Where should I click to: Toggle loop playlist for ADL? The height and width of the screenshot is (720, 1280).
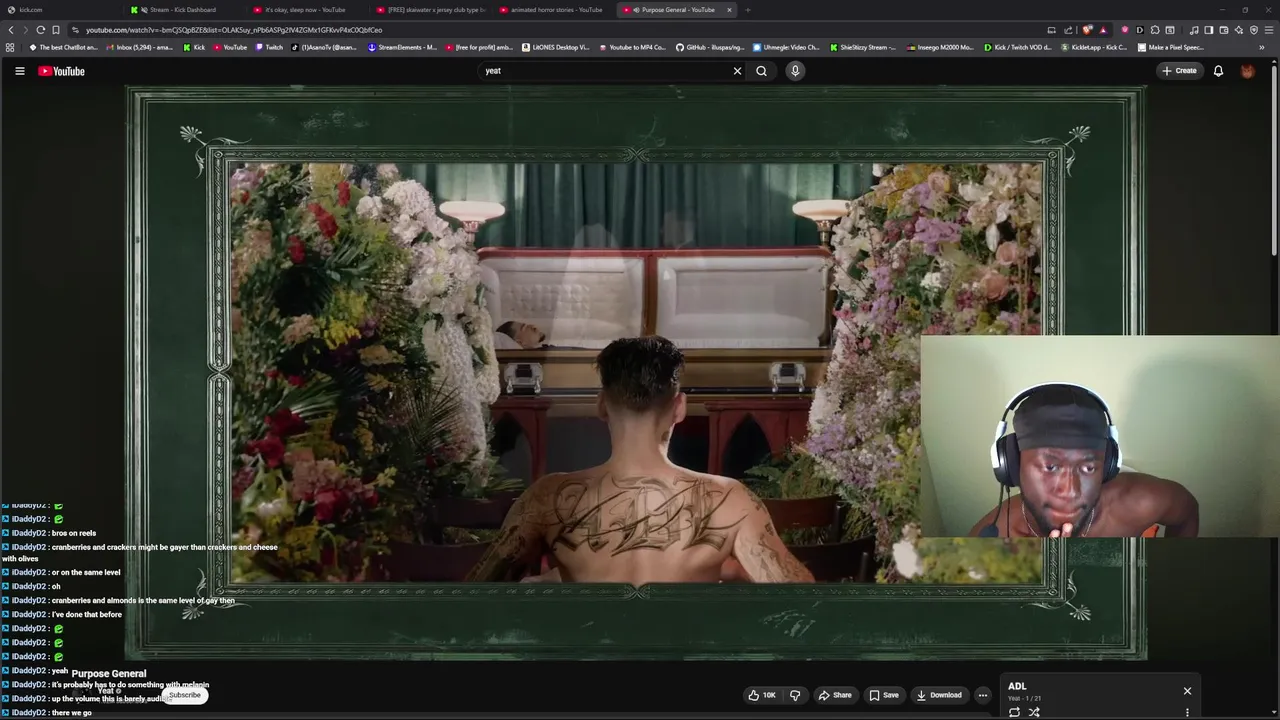pyautogui.click(x=1014, y=712)
